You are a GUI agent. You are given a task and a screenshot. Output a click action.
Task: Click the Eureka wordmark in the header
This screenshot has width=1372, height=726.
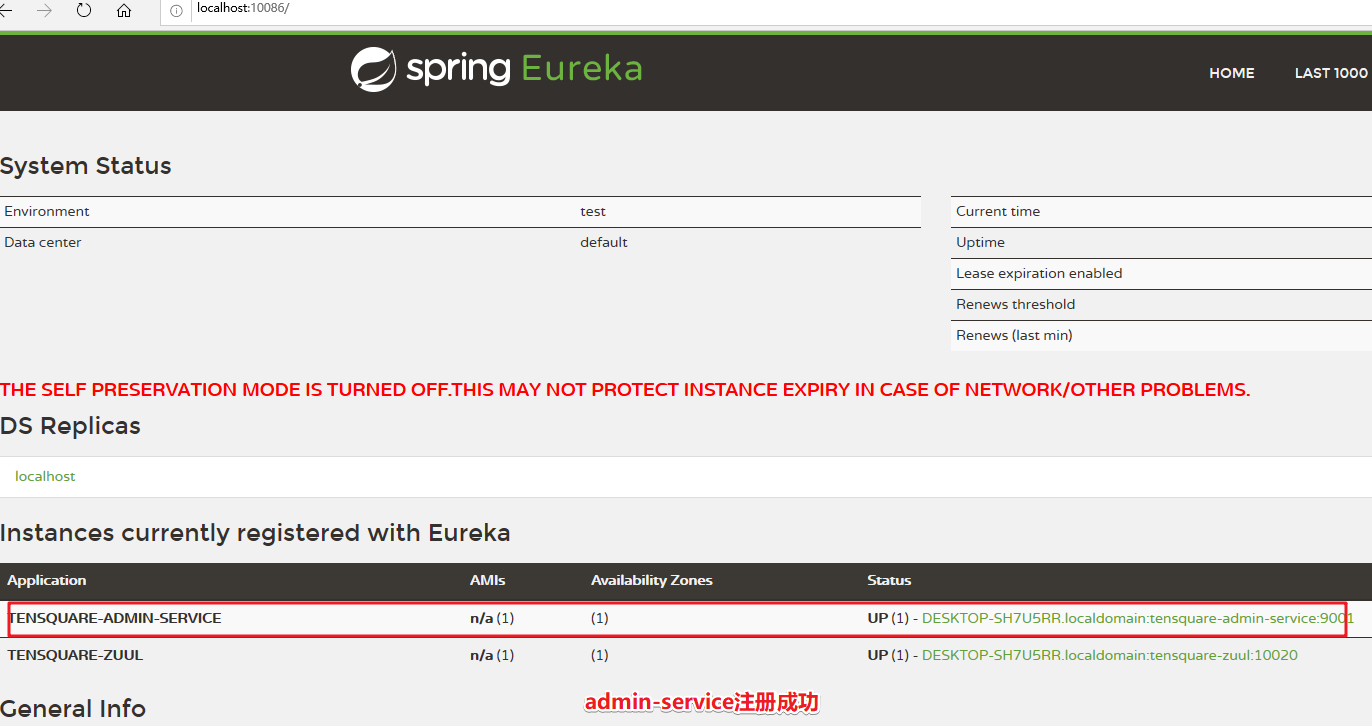582,69
